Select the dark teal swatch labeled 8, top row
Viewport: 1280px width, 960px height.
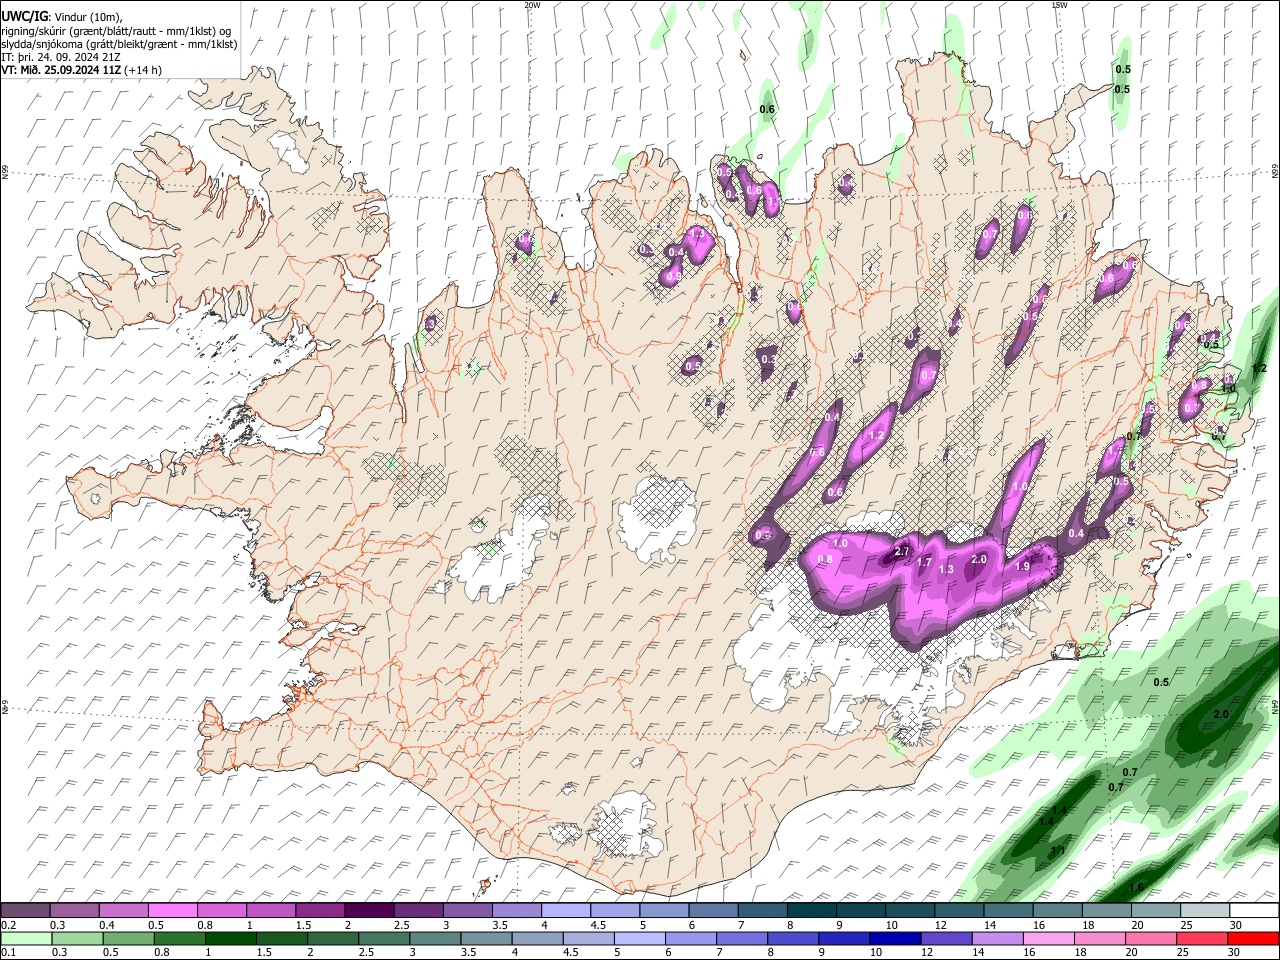point(810,910)
